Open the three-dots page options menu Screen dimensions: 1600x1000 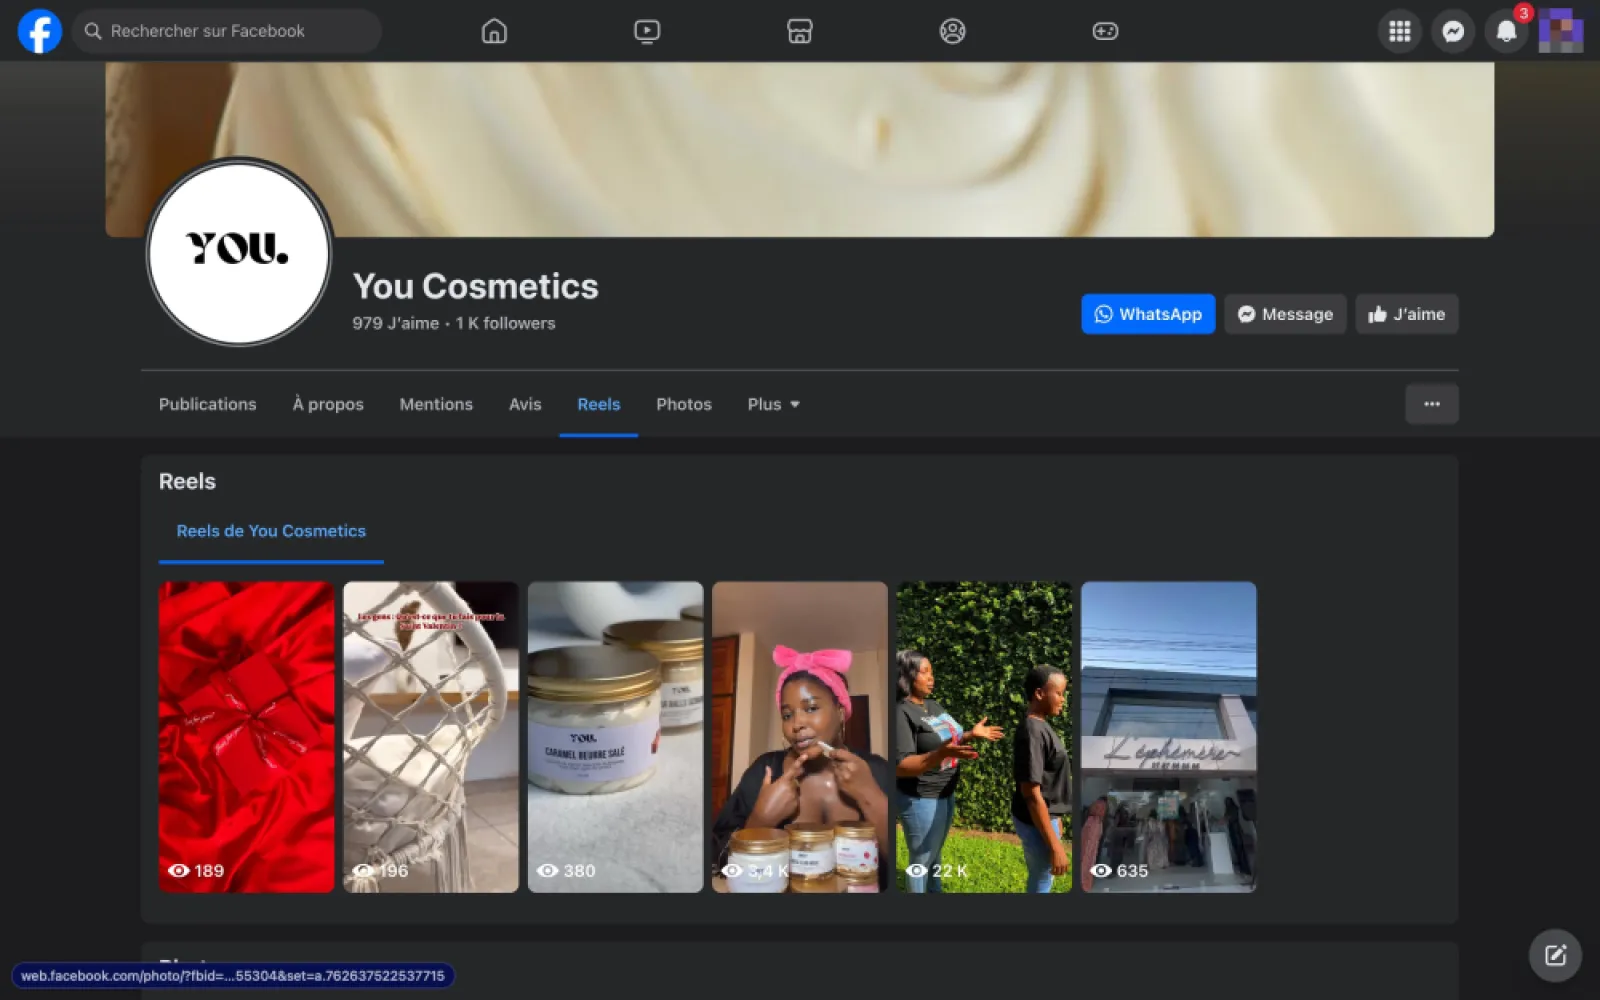[x=1431, y=404]
